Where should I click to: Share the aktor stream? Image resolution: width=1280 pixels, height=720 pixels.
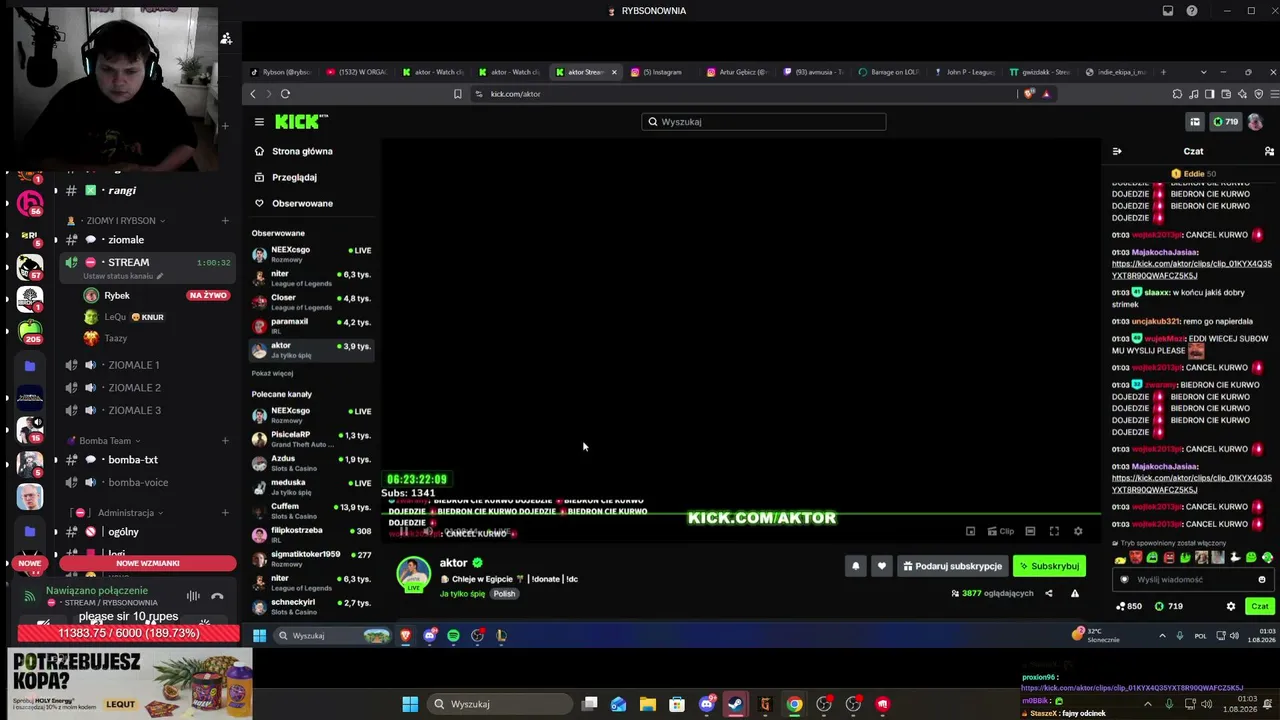coord(1048,593)
